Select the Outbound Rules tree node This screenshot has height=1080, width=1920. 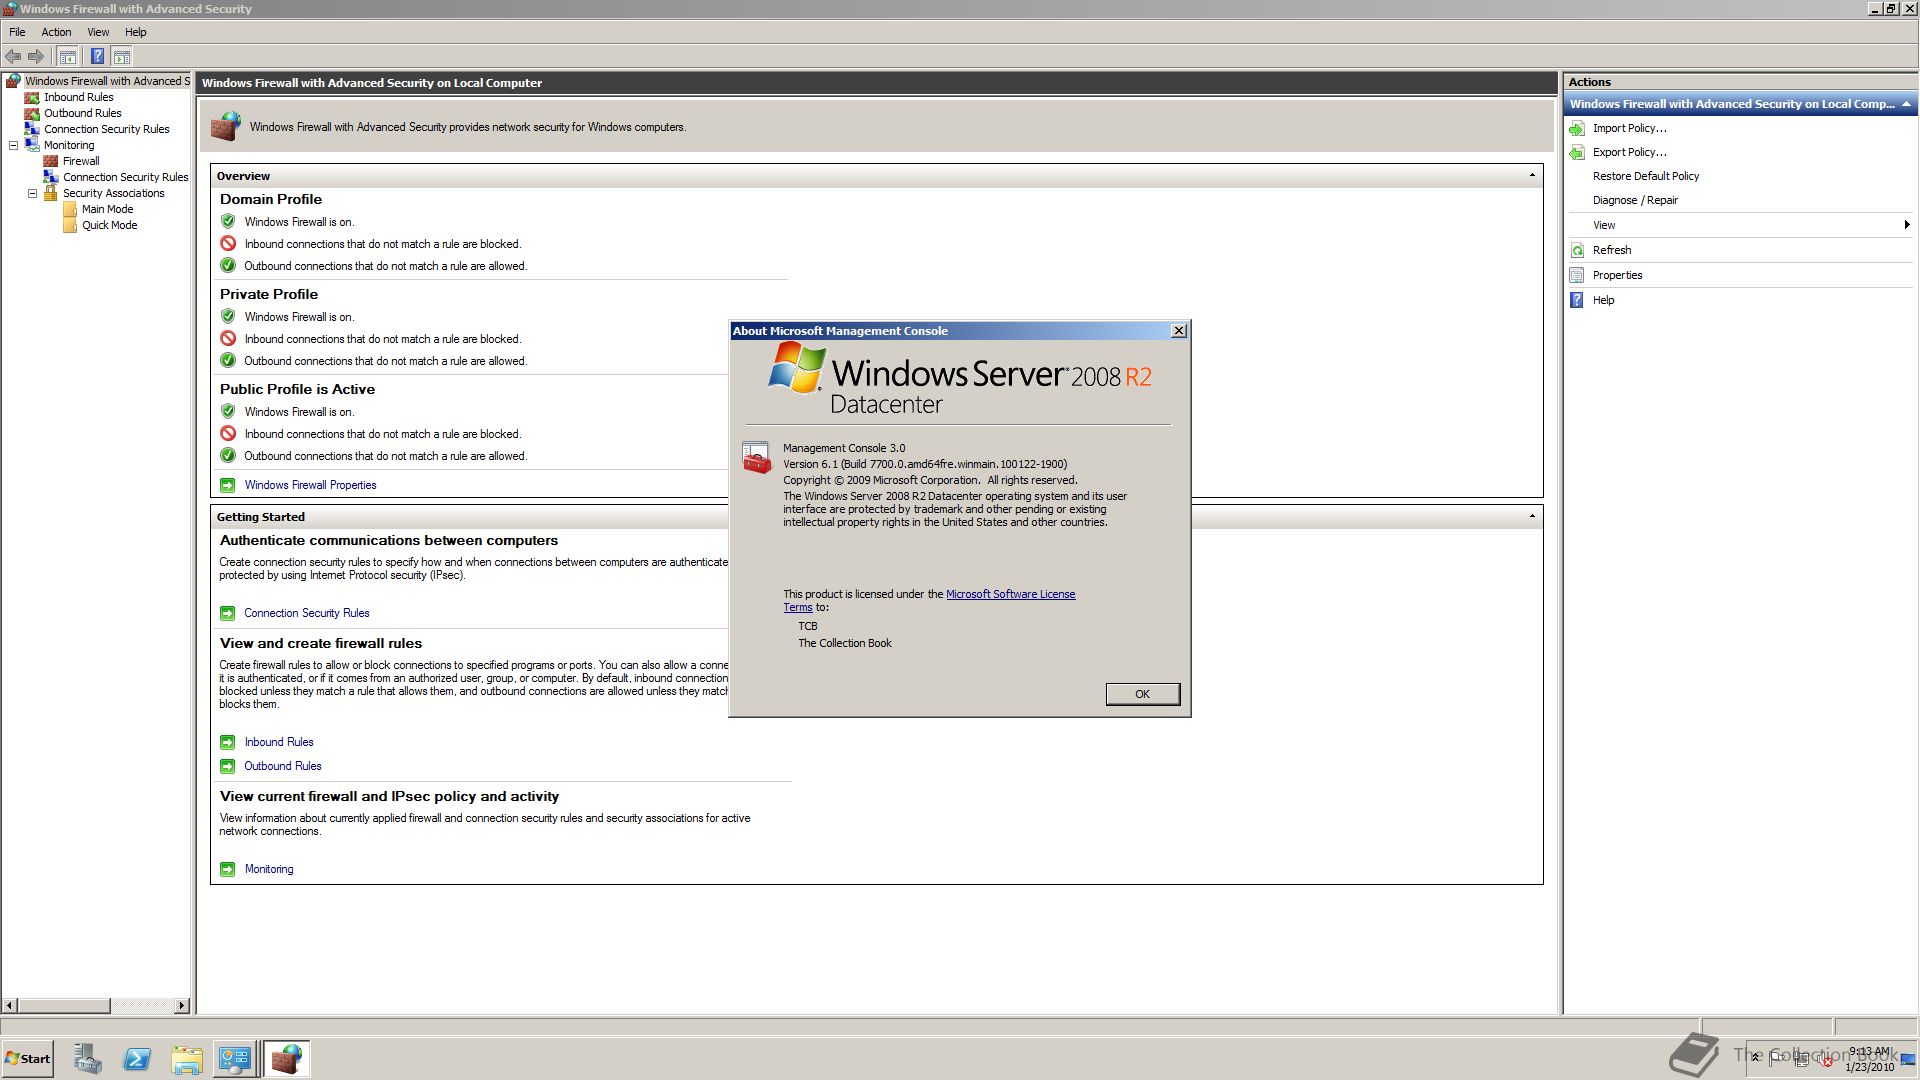click(82, 113)
